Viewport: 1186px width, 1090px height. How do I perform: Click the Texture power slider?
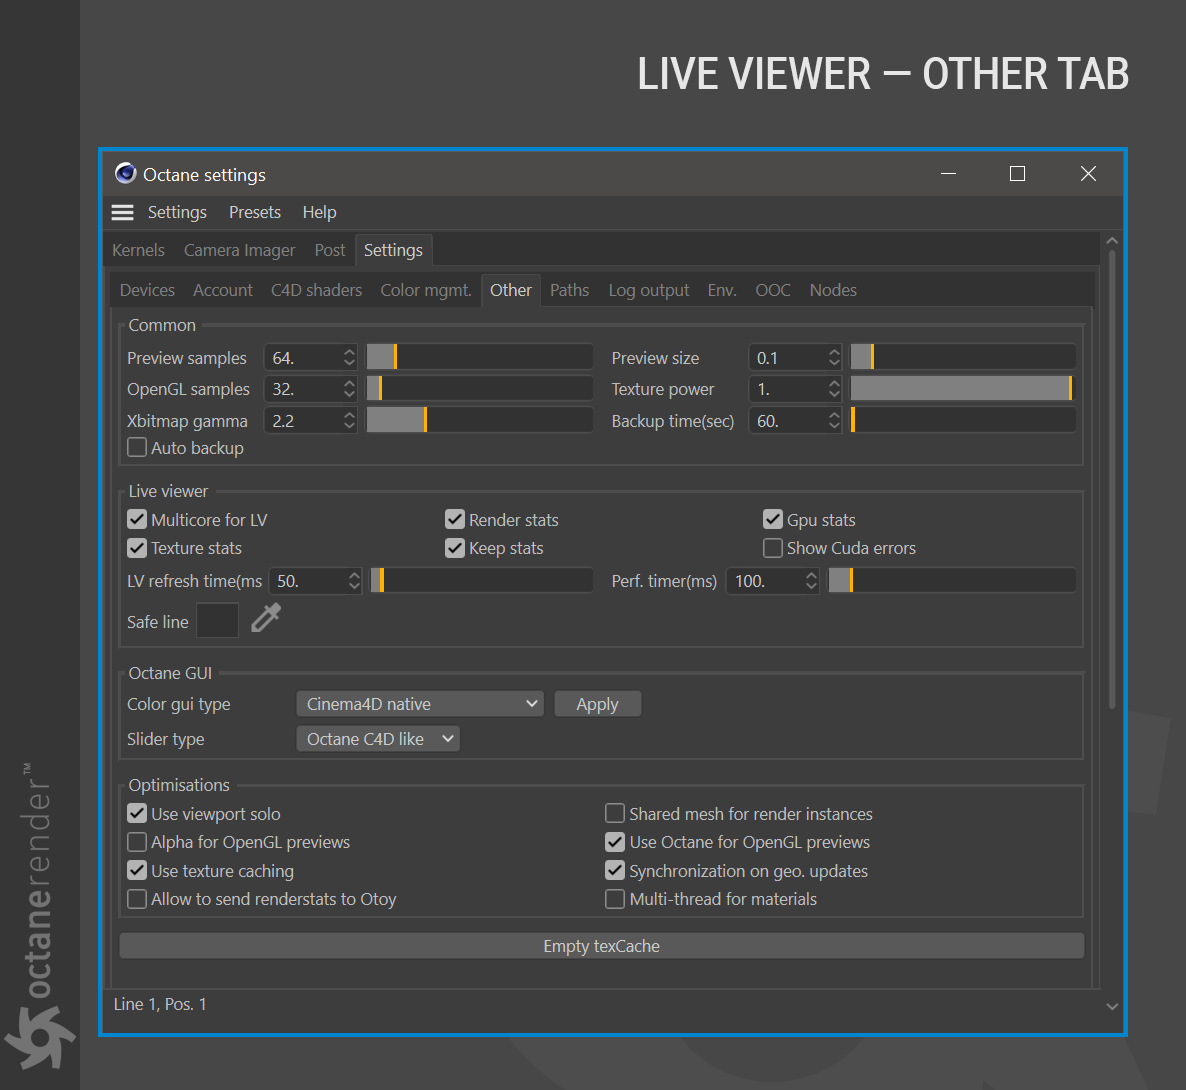click(963, 389)
